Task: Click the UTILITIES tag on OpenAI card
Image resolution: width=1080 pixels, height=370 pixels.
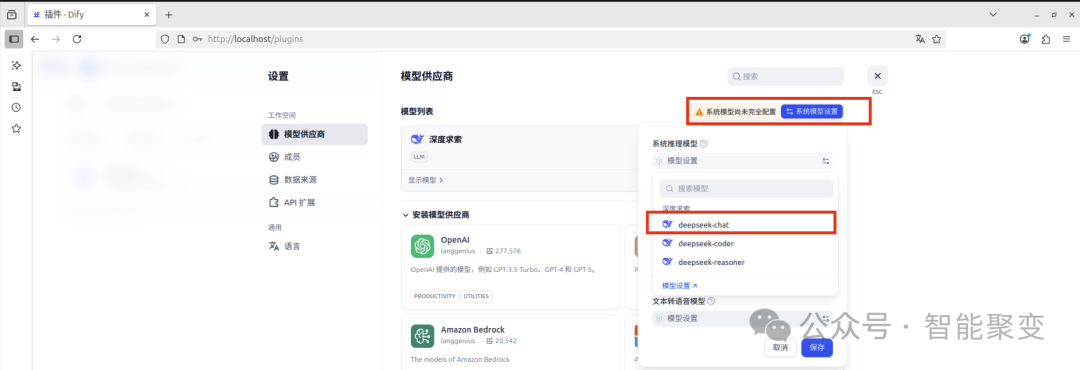Action: click(477, 296)
